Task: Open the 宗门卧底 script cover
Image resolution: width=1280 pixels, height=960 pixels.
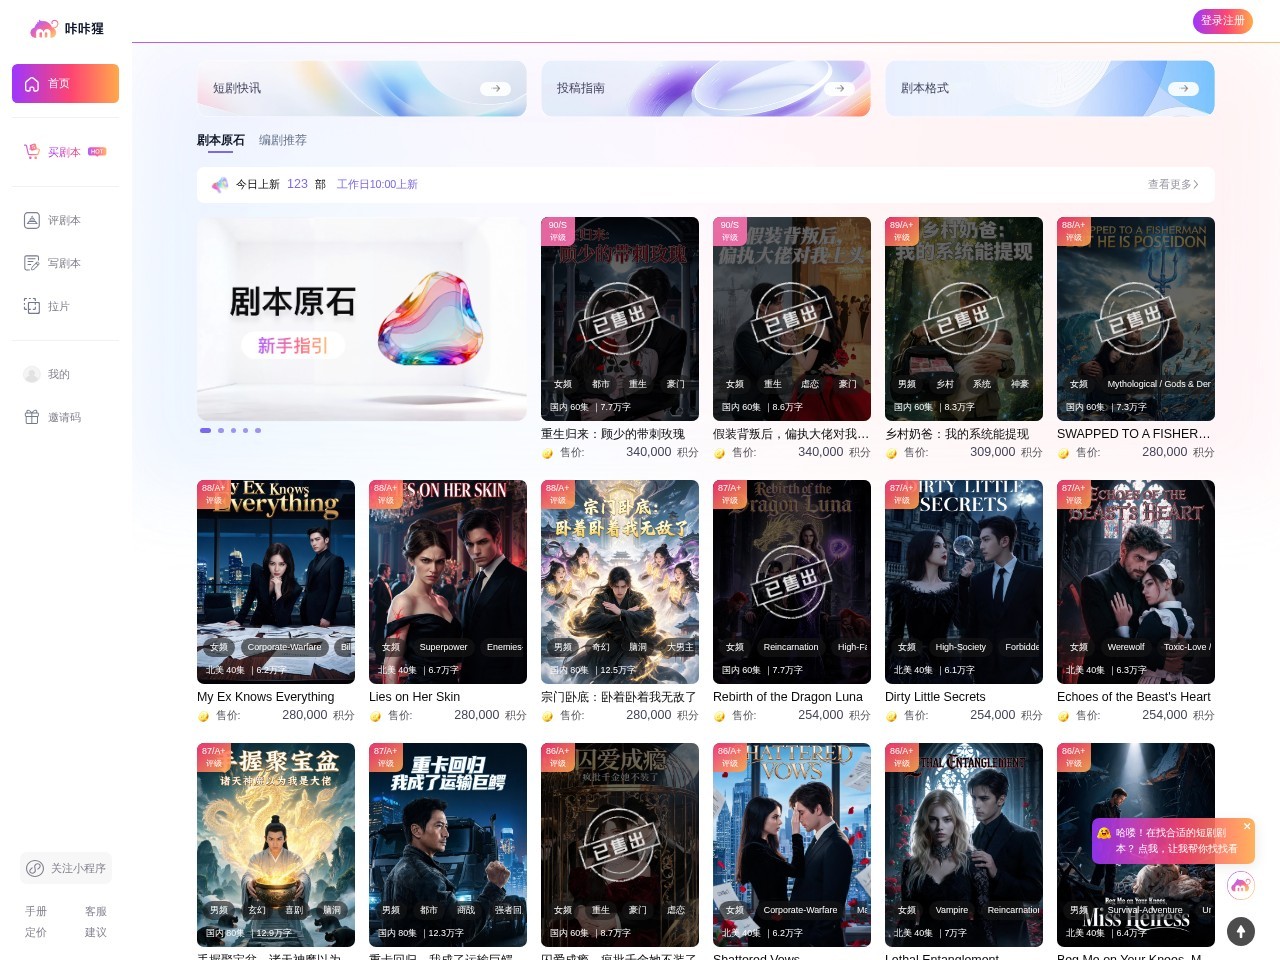Action: [x=620, y=582]
